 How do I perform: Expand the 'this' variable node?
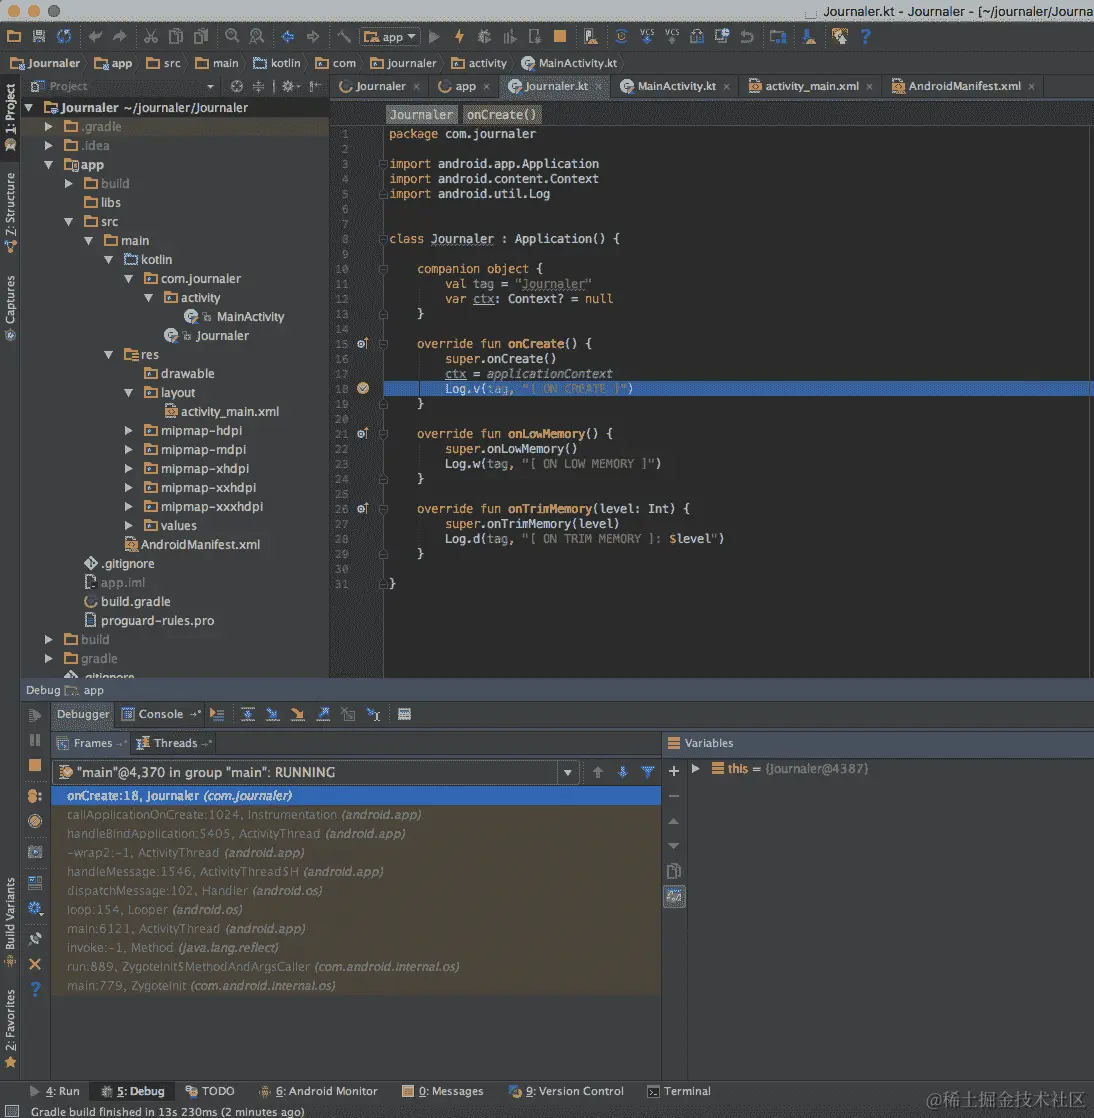click(x=695, y=769)
